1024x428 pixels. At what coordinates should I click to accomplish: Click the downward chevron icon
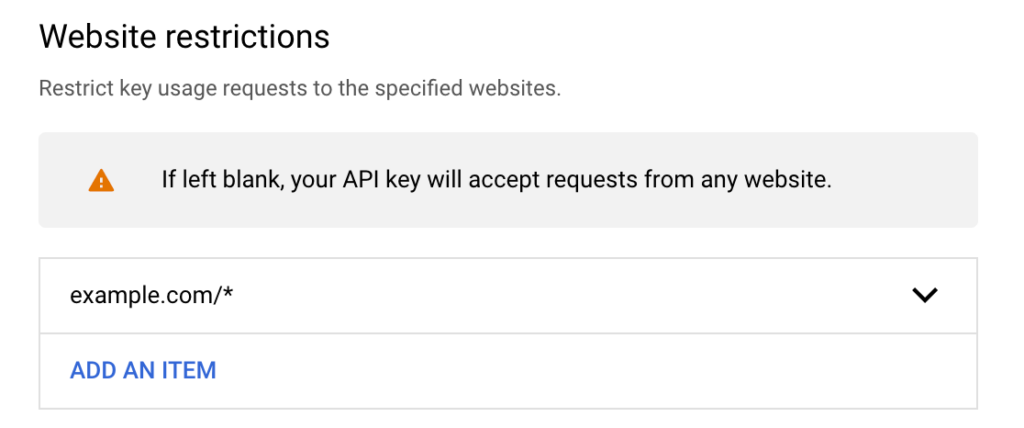pyautogui.click(x=925, y=295)
